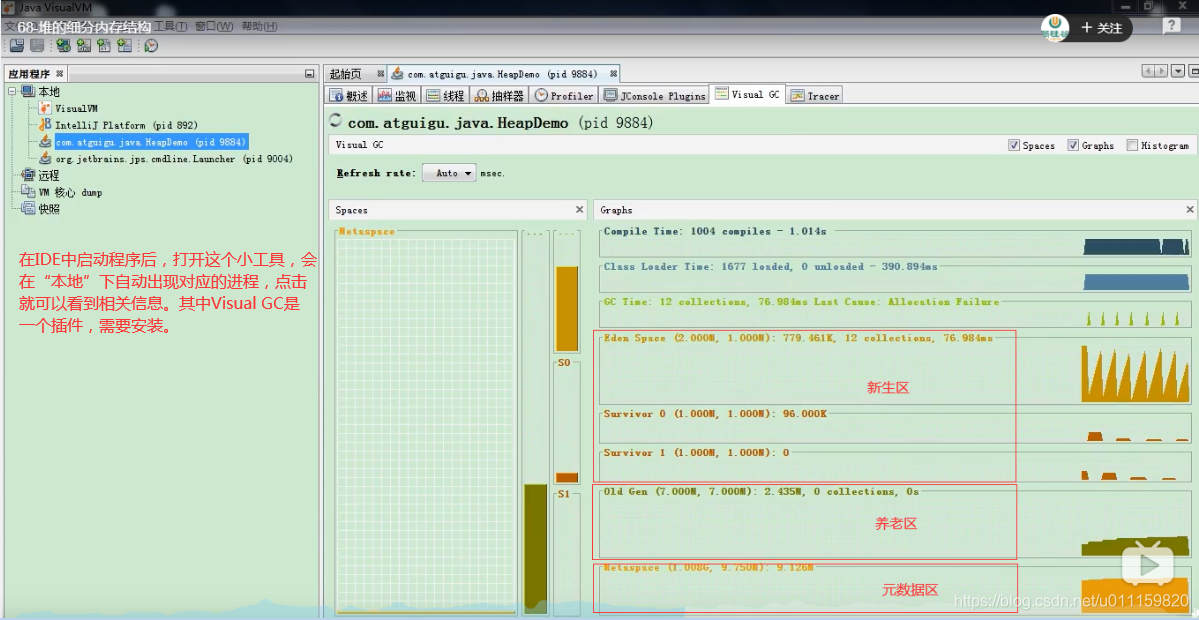Click the Metaspace grid in Spaces
Screen dimensions: 1199x620
(426, 424)
